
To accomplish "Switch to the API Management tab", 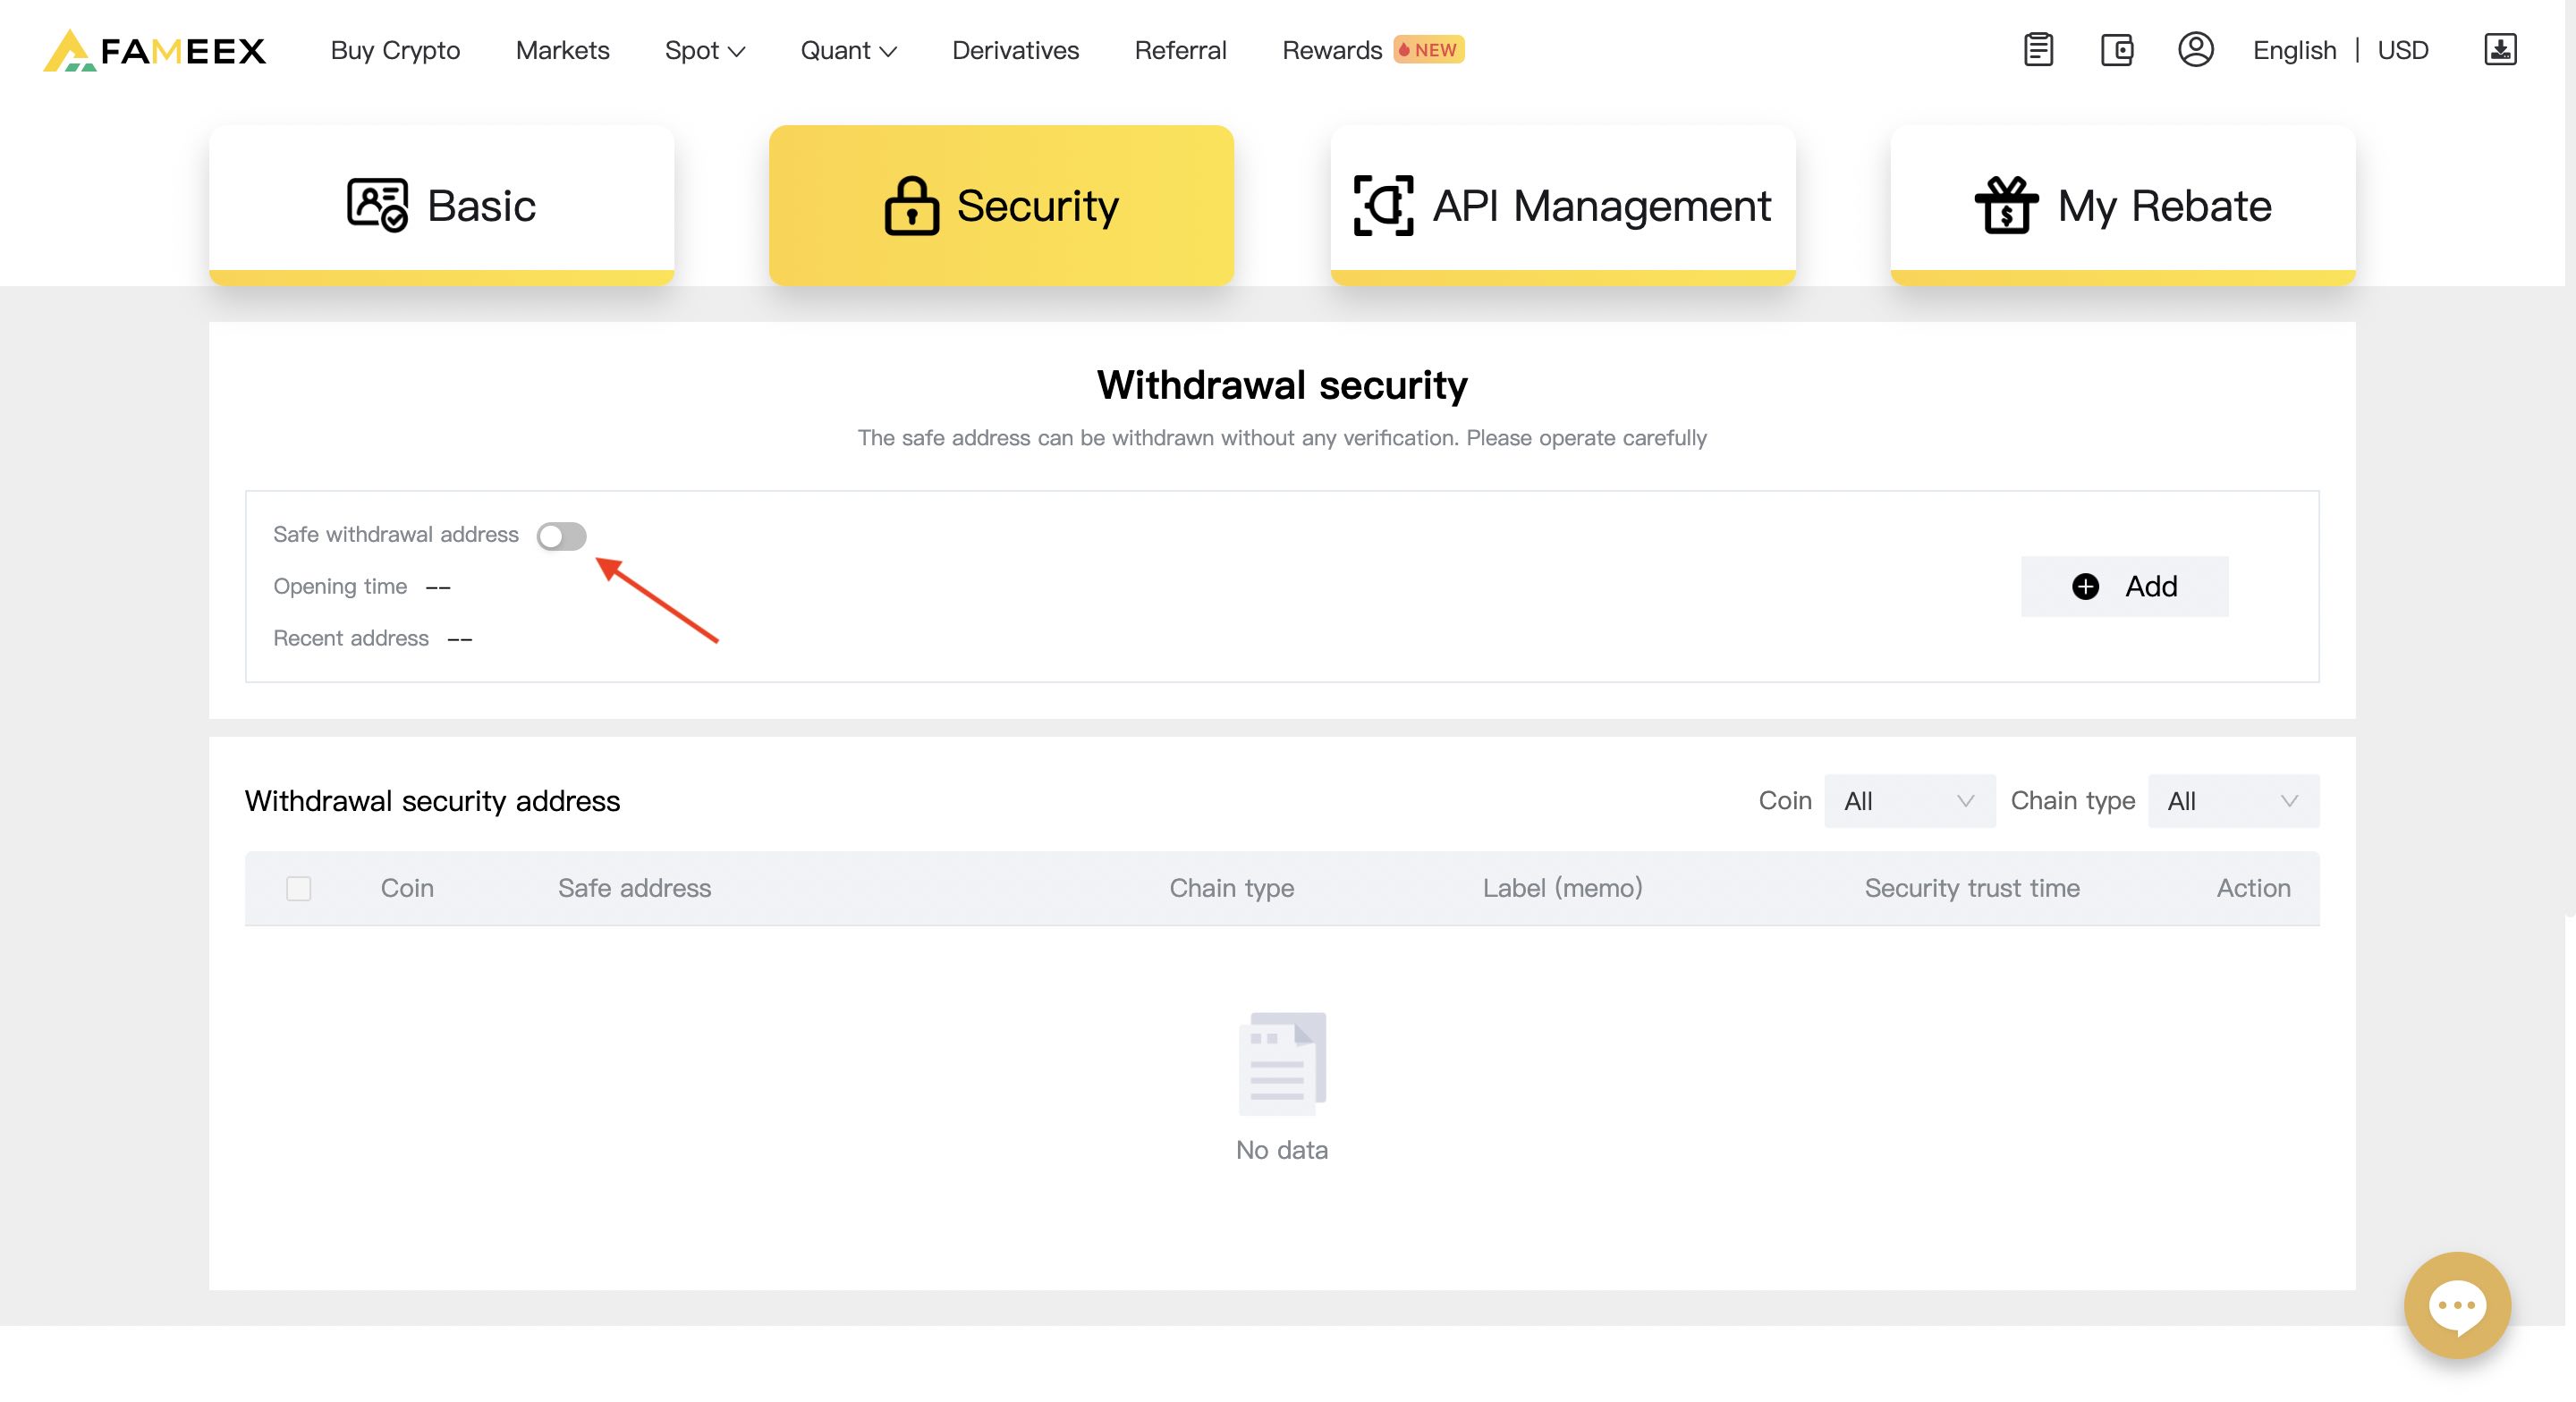I will coord(1563,205).
